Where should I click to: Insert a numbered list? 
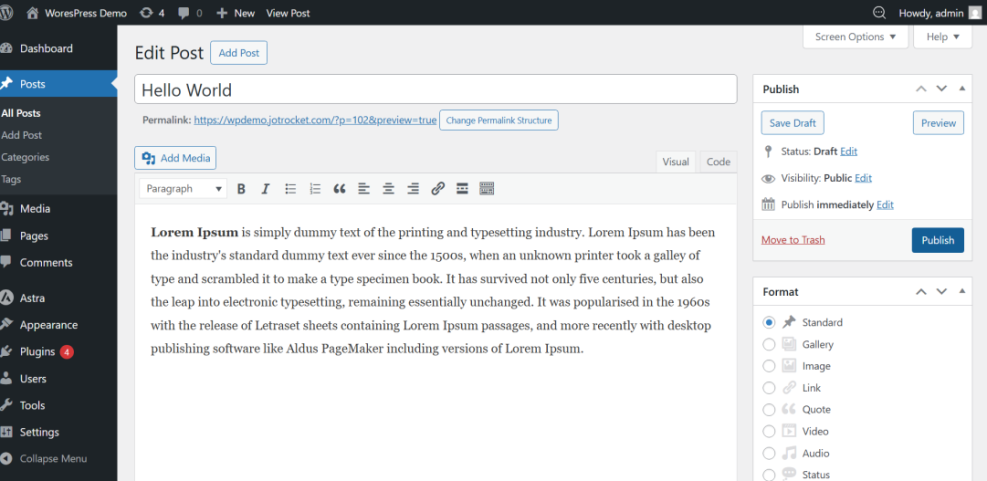315,188
